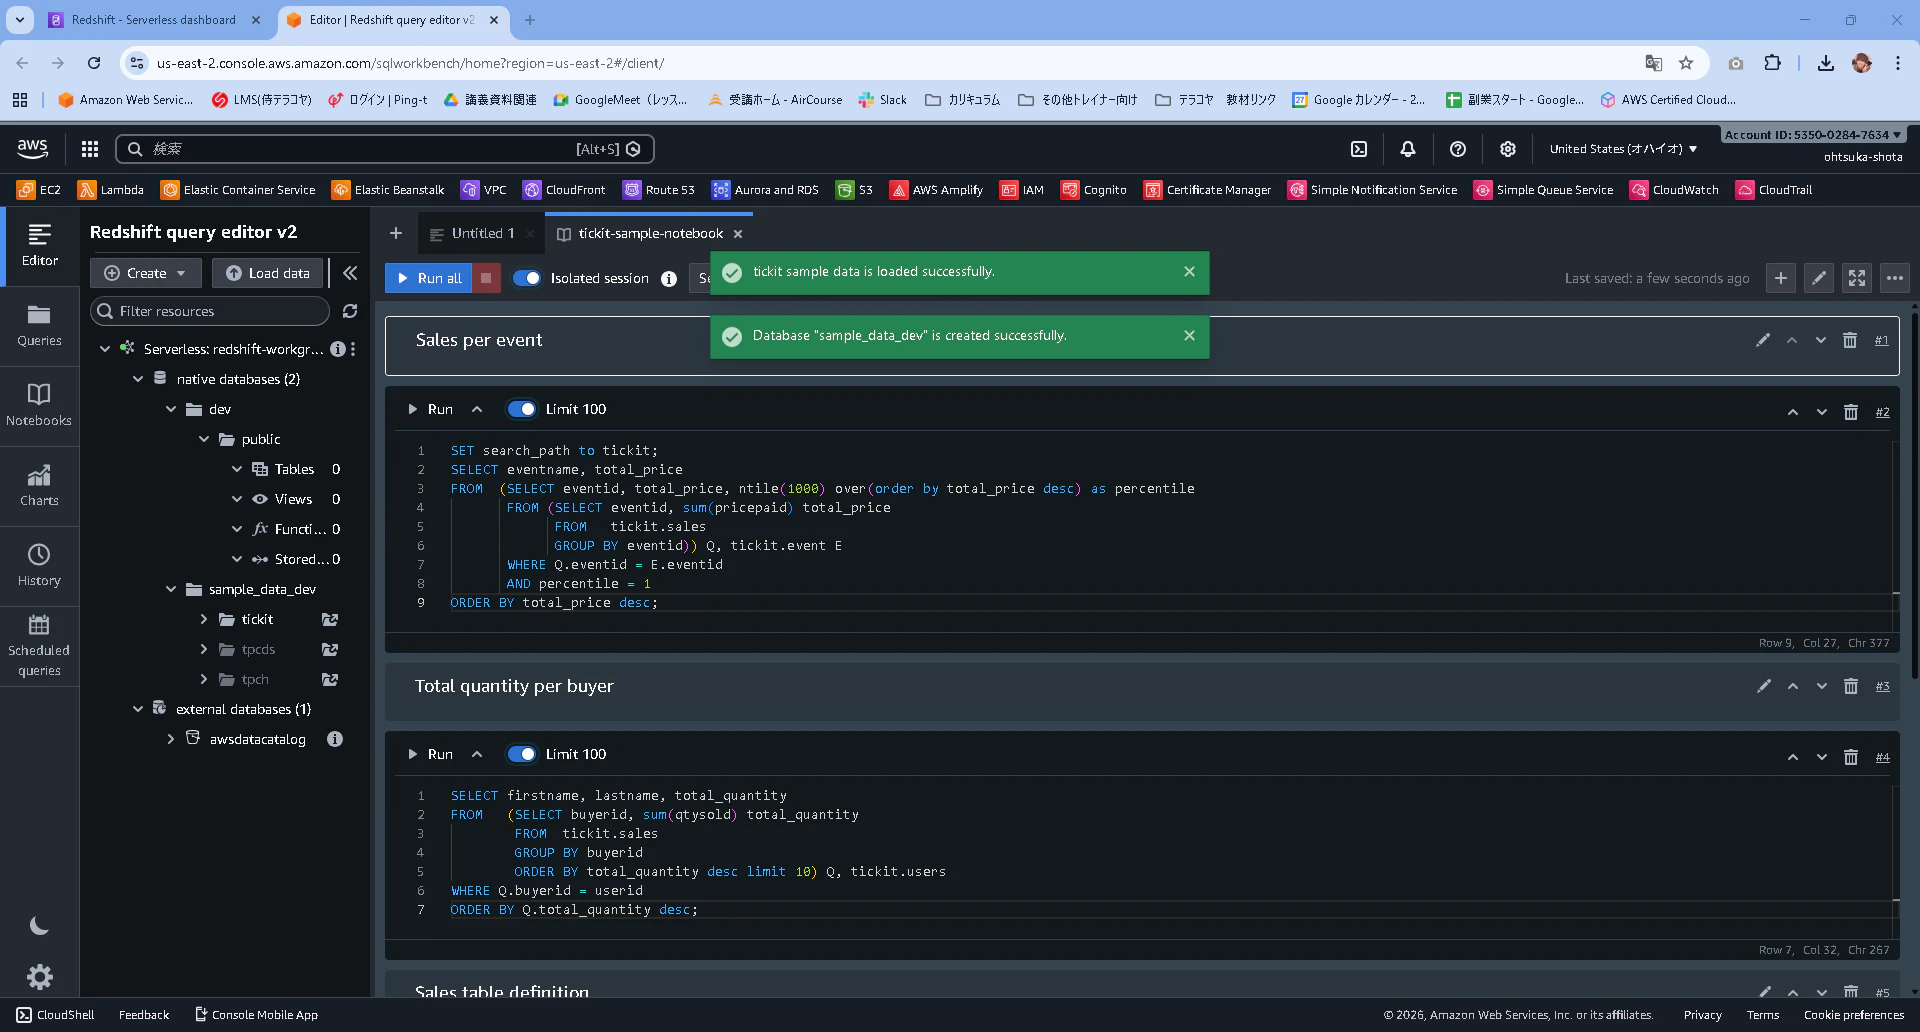The image size is (1920, 1032).
Task: Switch to the Untitled 1 tab
Action: tap(482, 233)
